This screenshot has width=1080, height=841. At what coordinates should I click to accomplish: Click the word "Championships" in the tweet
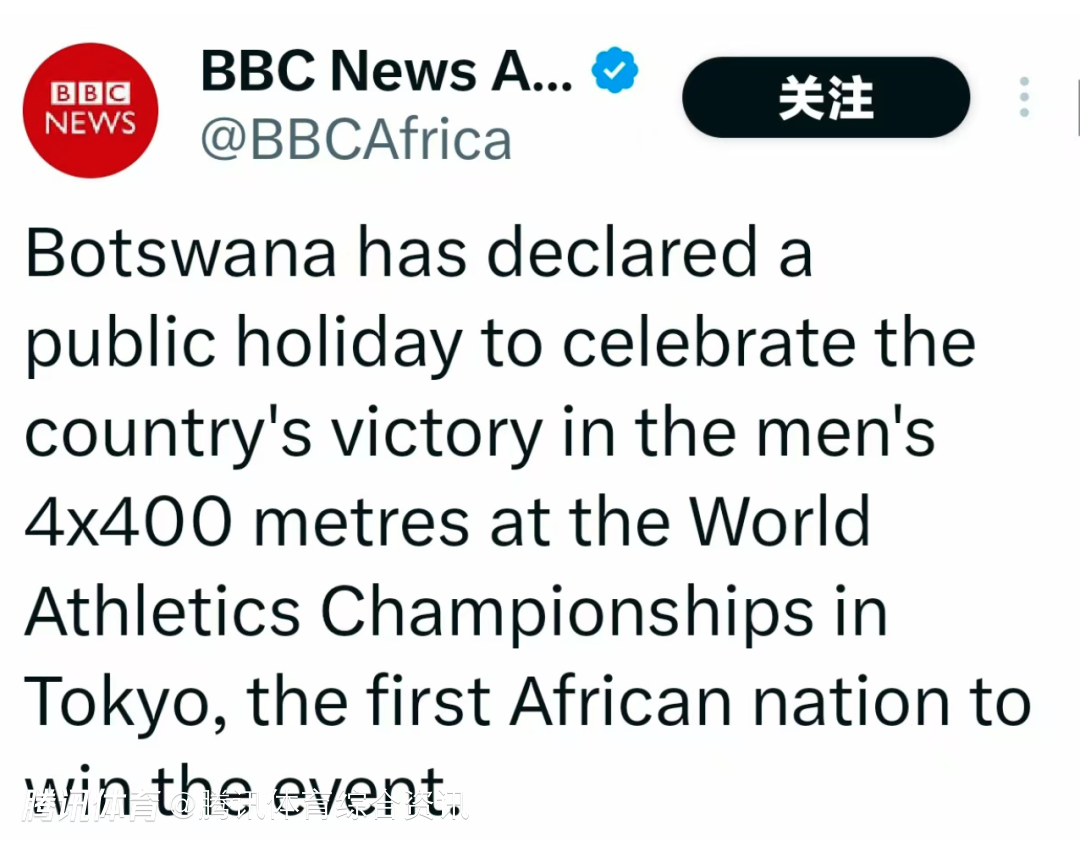(x=566, y=612)
